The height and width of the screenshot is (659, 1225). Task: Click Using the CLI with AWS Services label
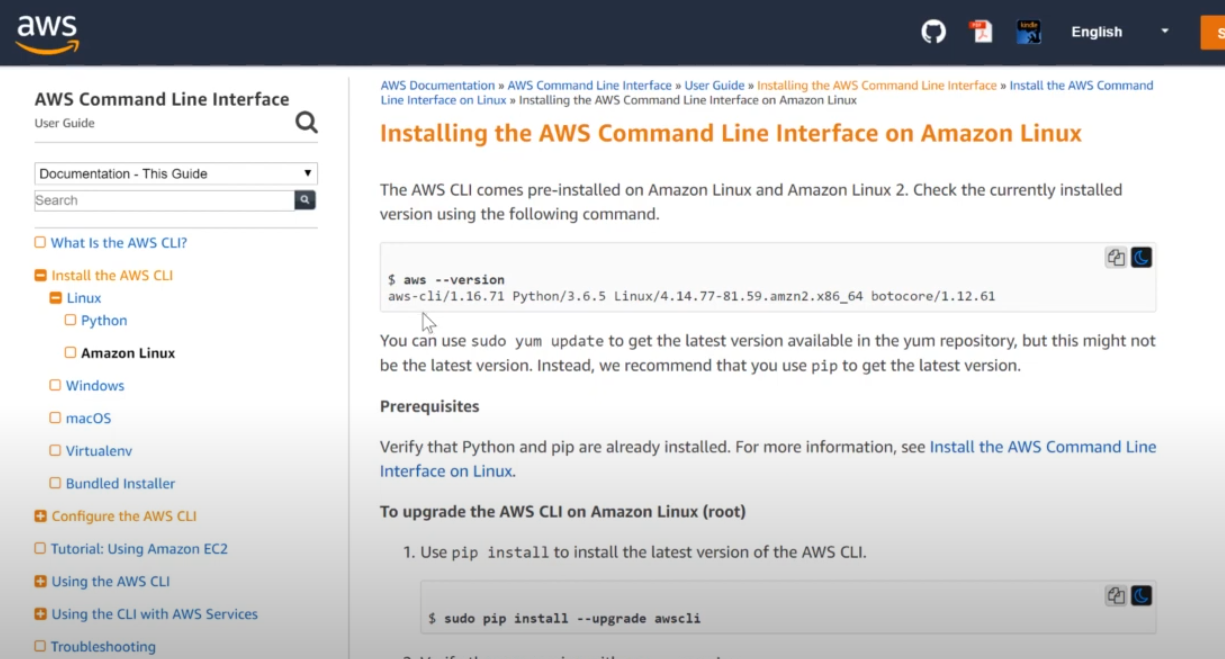pyautogui.click(x=155, y=614)
